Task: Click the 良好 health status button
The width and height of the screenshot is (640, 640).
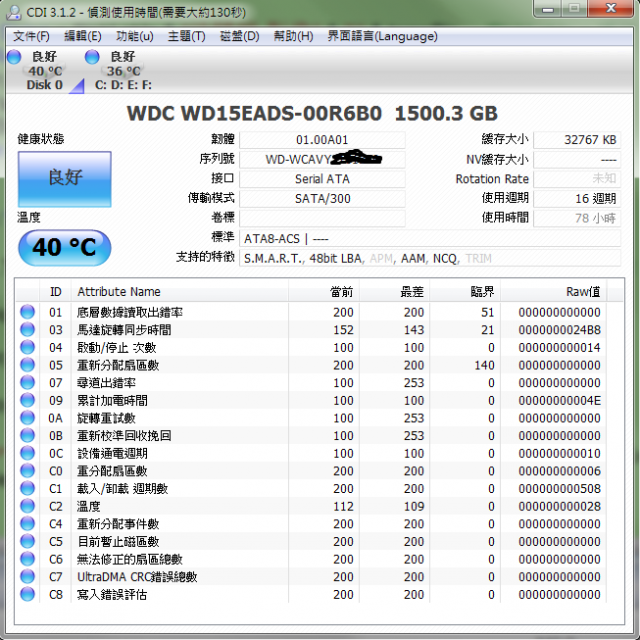Action: (64, 179)
